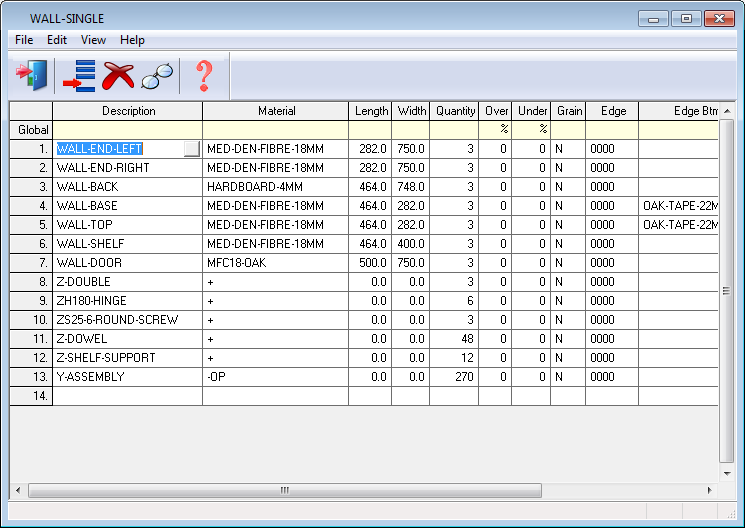The width and height of the screenshot is (745, 528).
Task: Click the red X delete icon
Action: click(x=118, y=76)
